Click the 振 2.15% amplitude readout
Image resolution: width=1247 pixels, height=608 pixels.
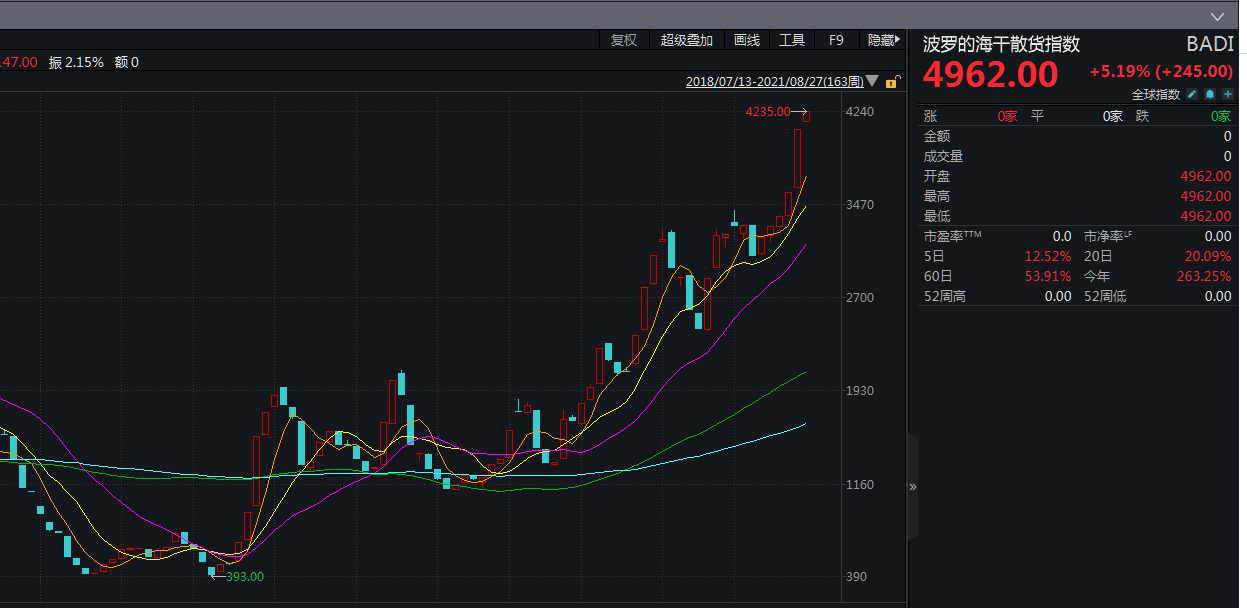click(76, 62)
